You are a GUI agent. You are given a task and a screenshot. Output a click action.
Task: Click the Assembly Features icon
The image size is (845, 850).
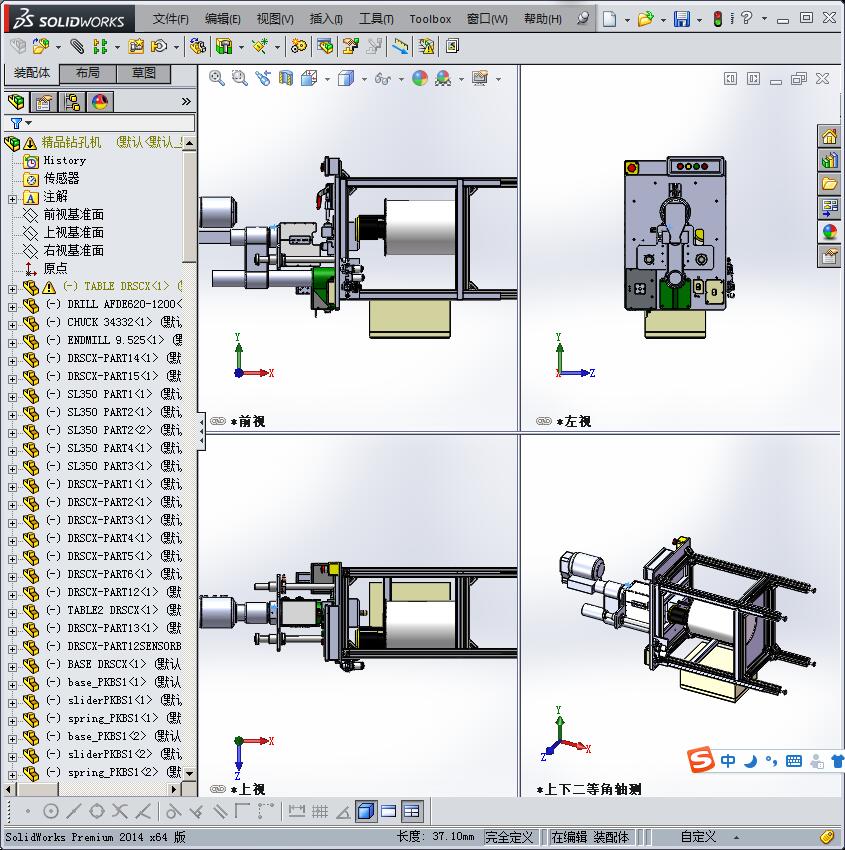[x=224, y=47]
